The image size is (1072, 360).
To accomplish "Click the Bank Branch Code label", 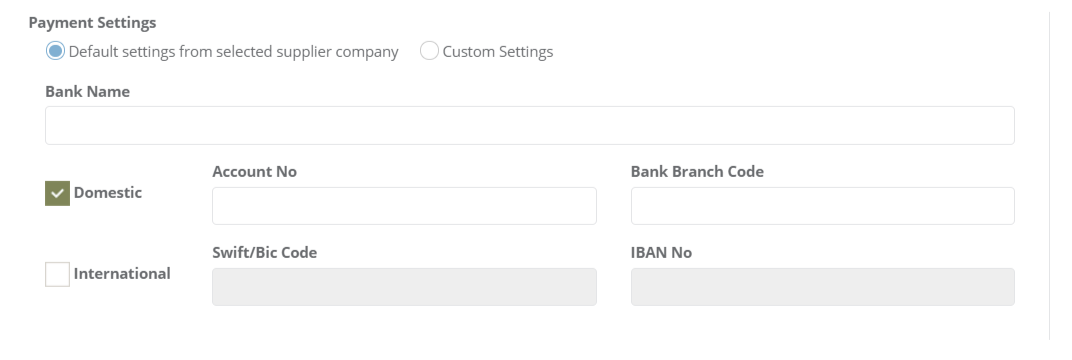I will pyautogui.click(x=697, y=171).
